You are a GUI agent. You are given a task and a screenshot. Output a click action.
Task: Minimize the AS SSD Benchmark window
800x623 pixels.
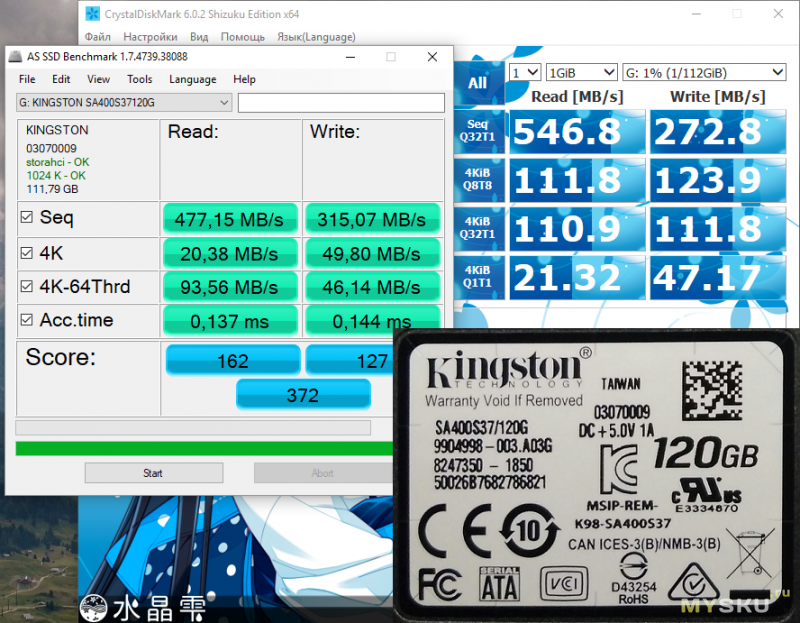pos(351,57)
